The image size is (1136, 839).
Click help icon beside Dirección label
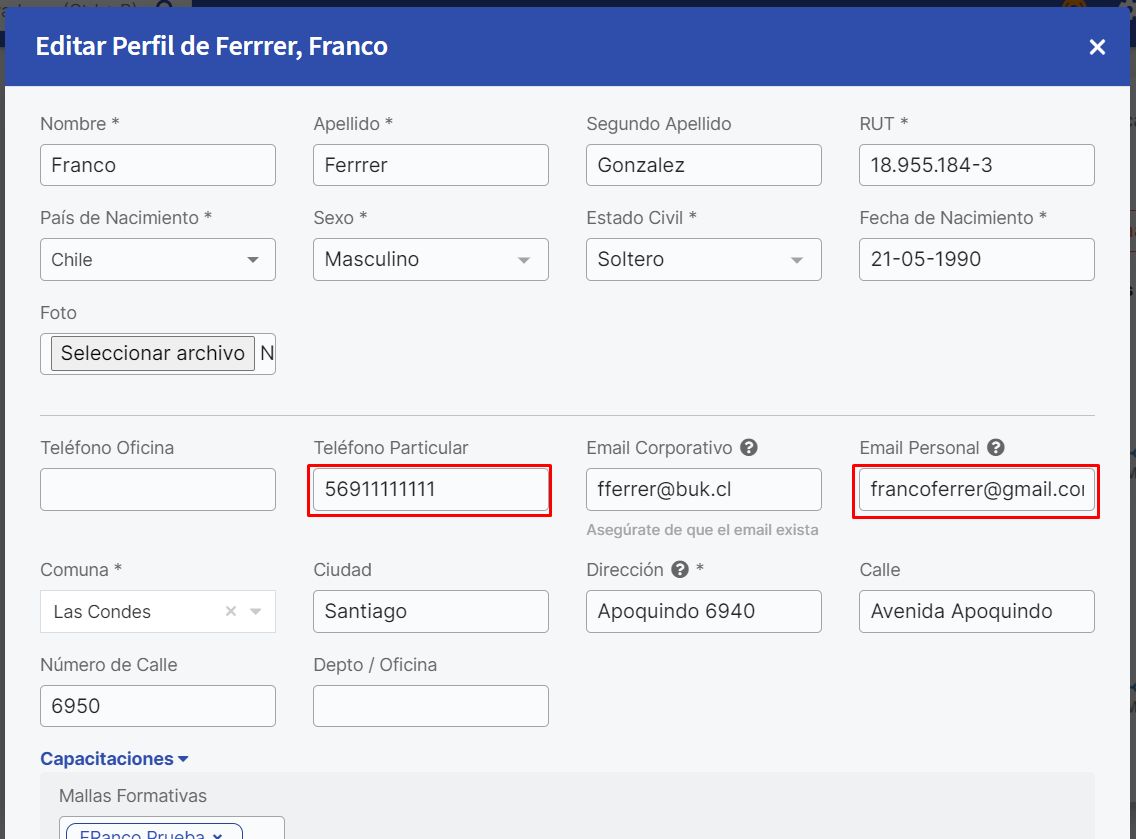pos(680,570)
